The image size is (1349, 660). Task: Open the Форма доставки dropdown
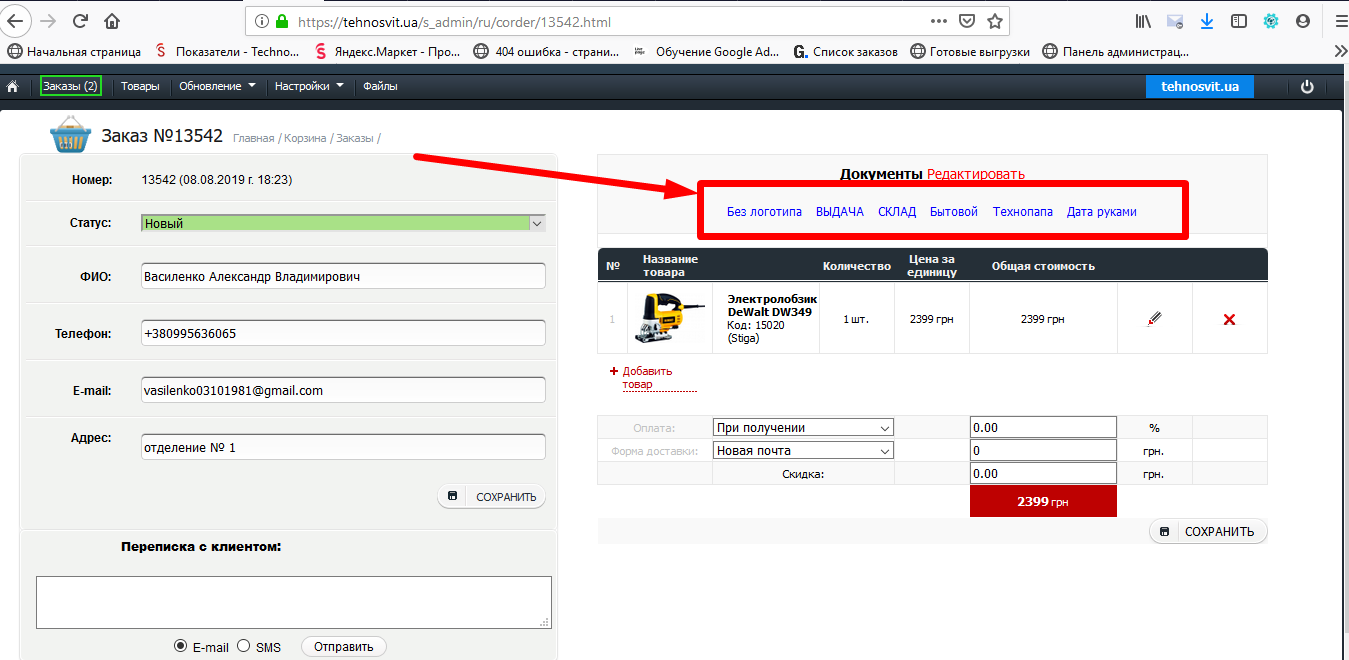803,451
